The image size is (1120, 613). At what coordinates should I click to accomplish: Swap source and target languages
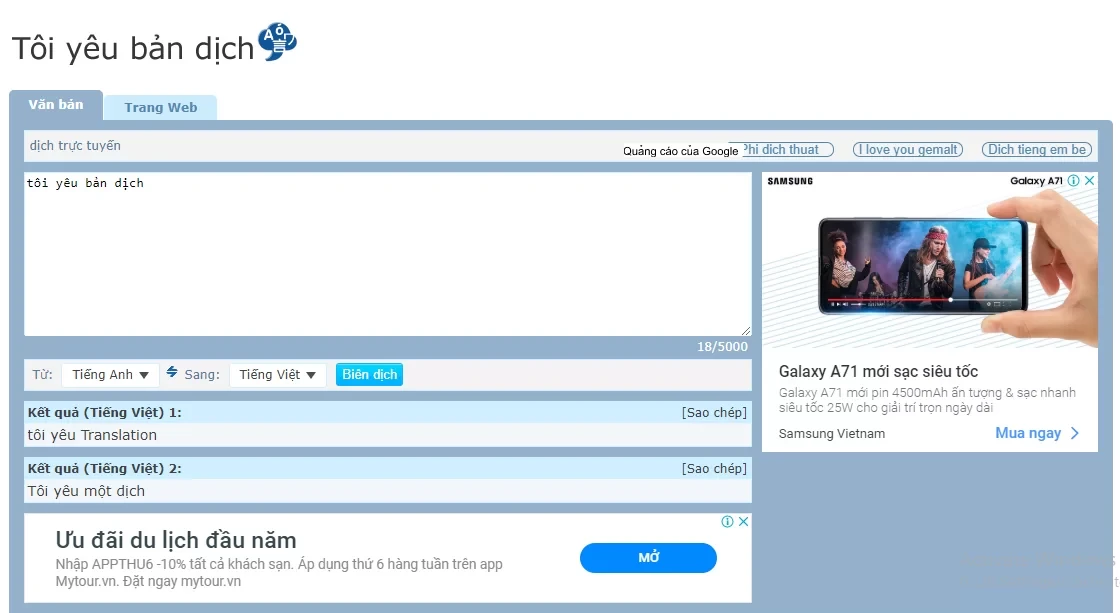[x=172, y=373]
